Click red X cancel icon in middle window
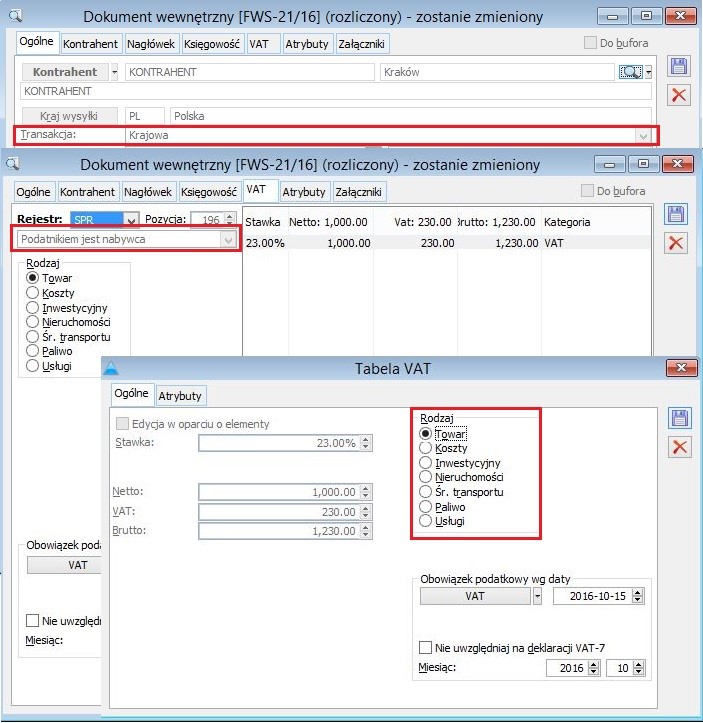 pyautogui.click(x=676, y=243)
